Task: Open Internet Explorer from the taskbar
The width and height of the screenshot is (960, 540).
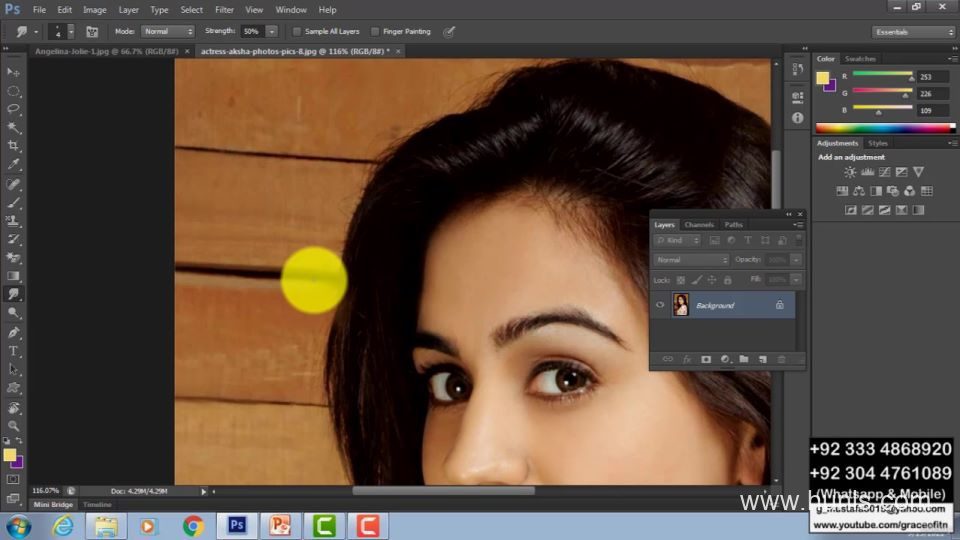Action: click(x=63, y=526)
